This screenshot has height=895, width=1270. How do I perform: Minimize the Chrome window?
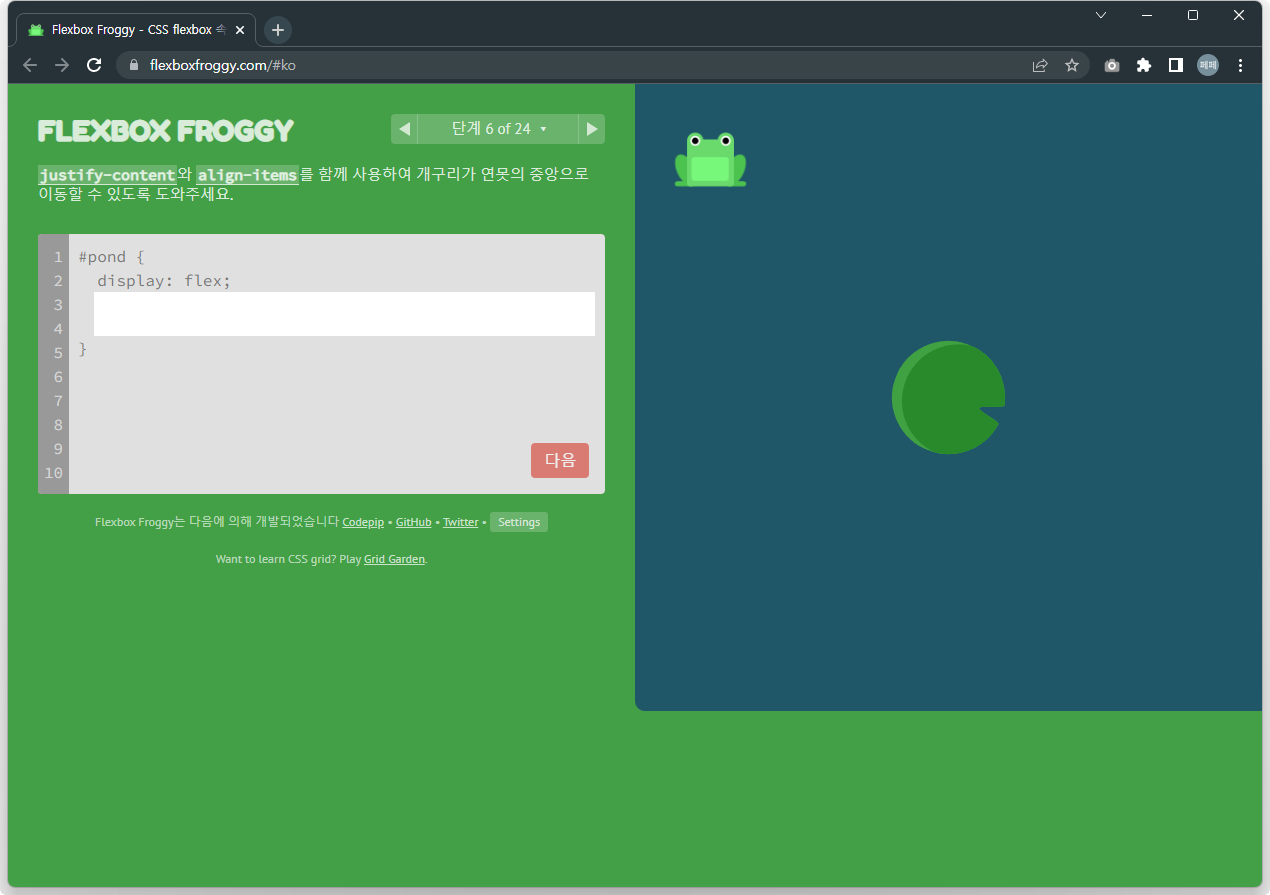coord(1147,15)
